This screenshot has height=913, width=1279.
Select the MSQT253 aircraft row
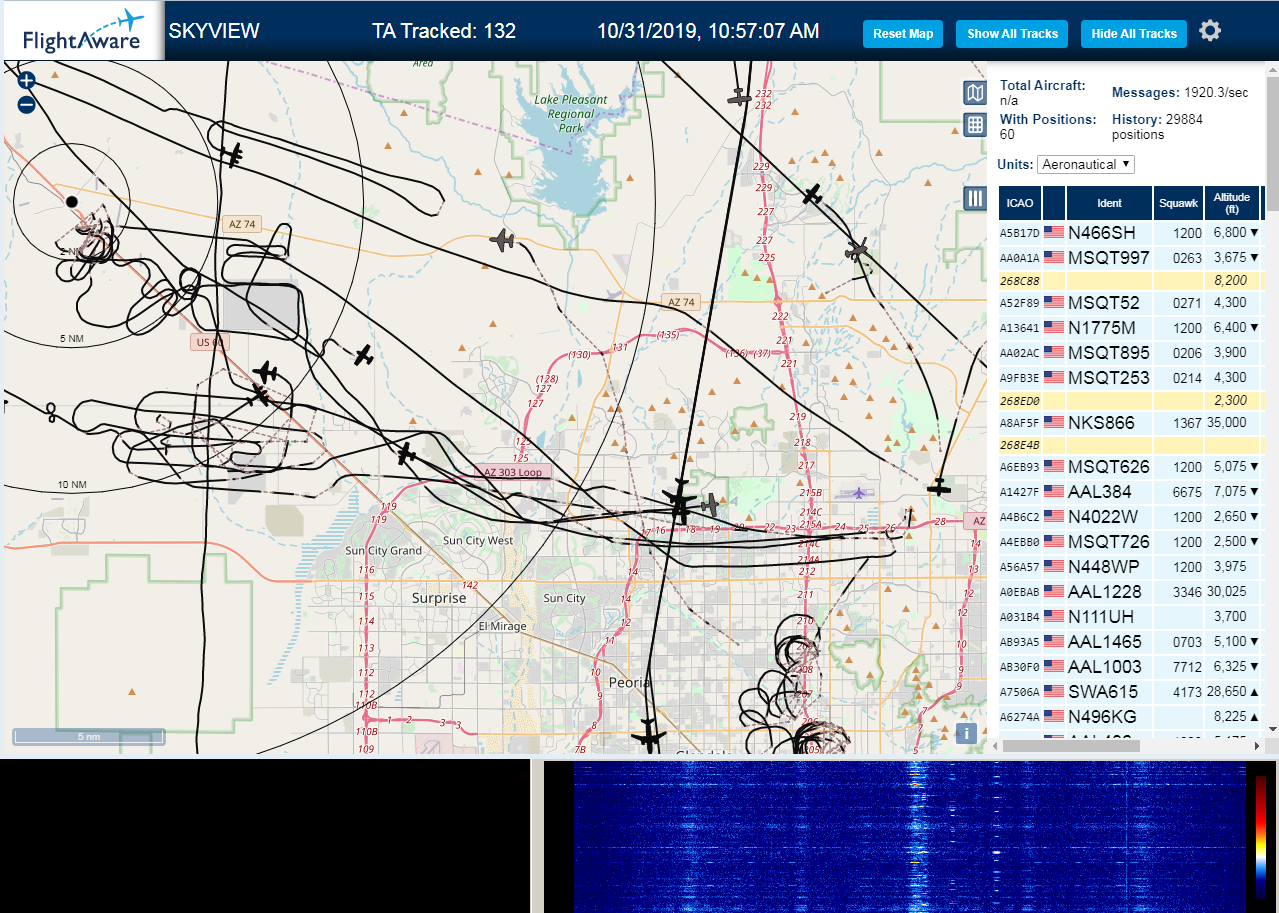pyautogui.click(x=1132, y=377)
